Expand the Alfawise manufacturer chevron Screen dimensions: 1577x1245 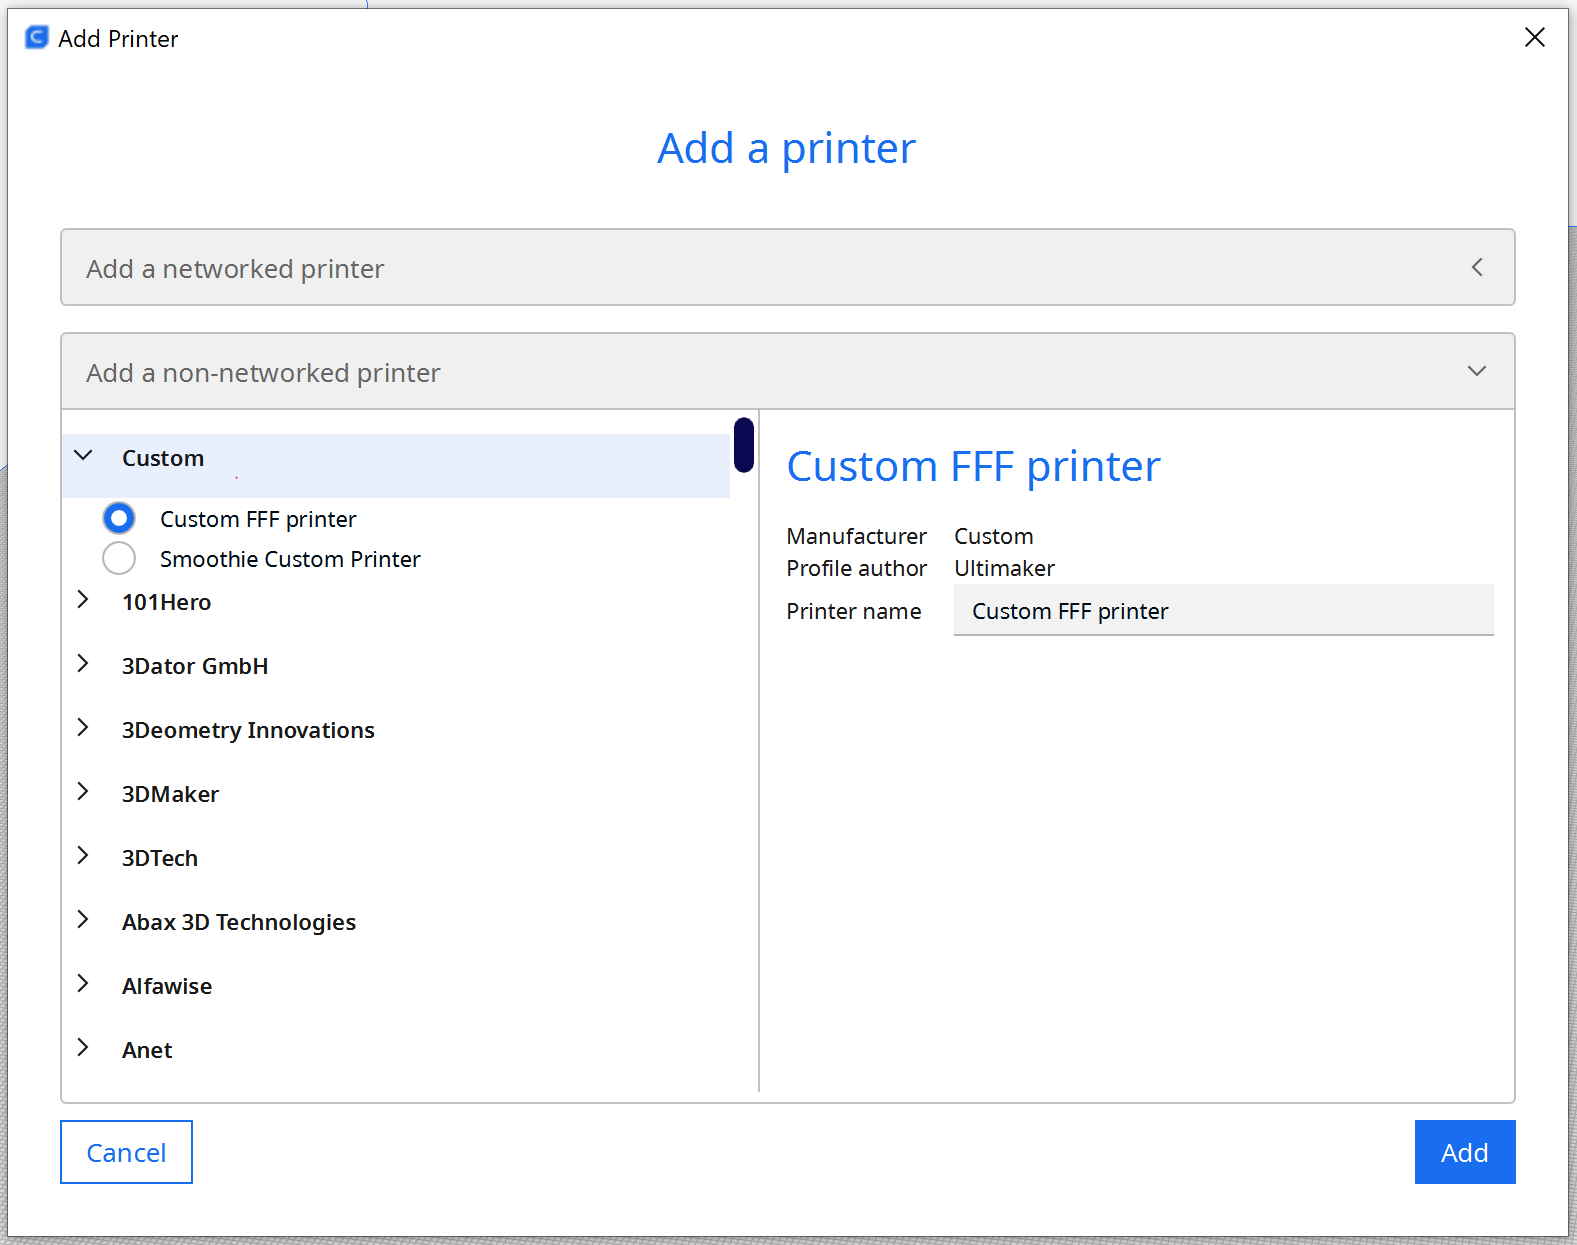(84, 984)
